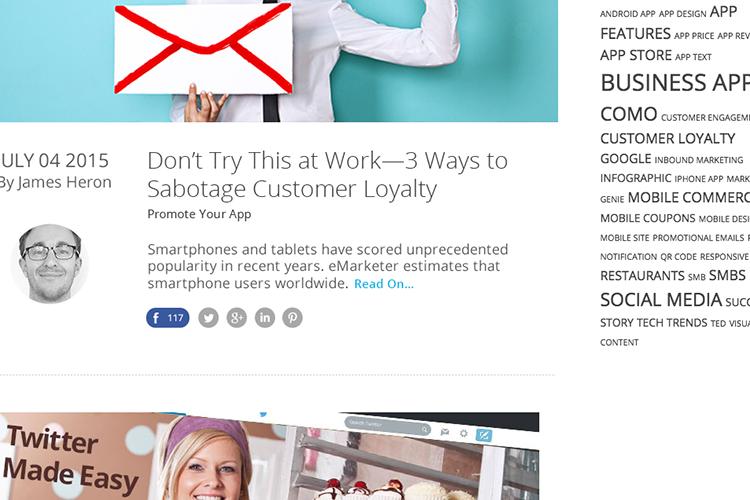Open the Twitter Made Easy banner image
The height and width of the screenshot is (500, 750).
269,456
